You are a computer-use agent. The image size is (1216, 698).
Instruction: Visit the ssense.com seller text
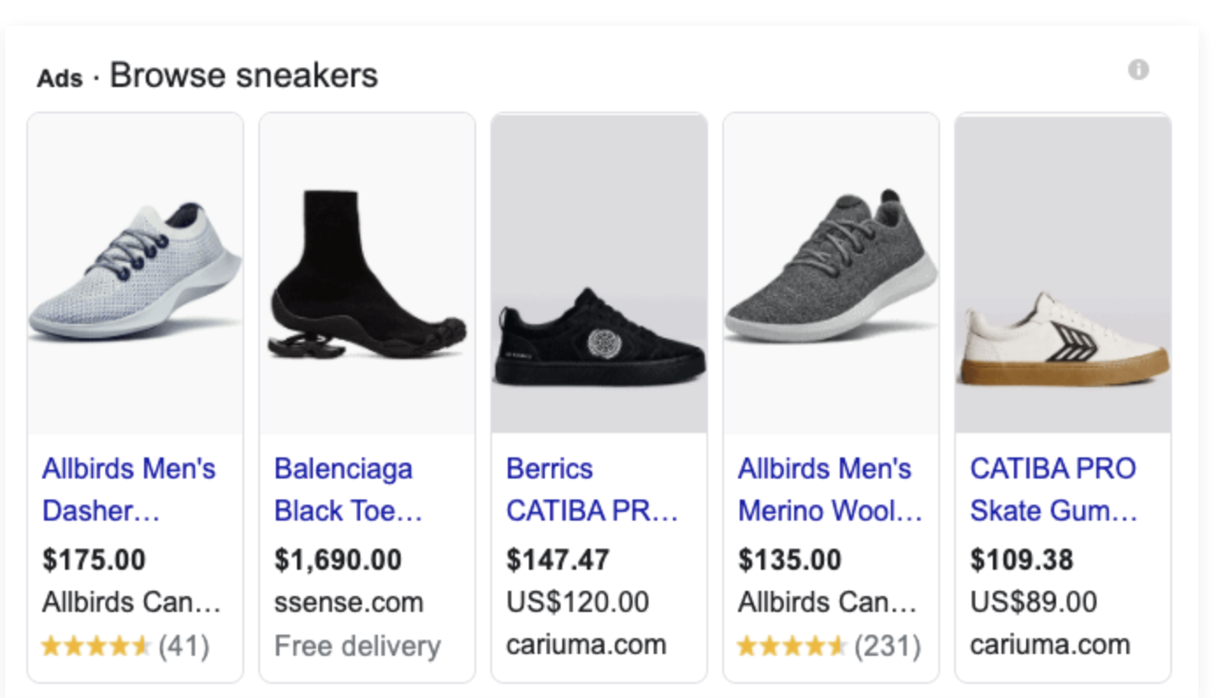coord(349,603)
